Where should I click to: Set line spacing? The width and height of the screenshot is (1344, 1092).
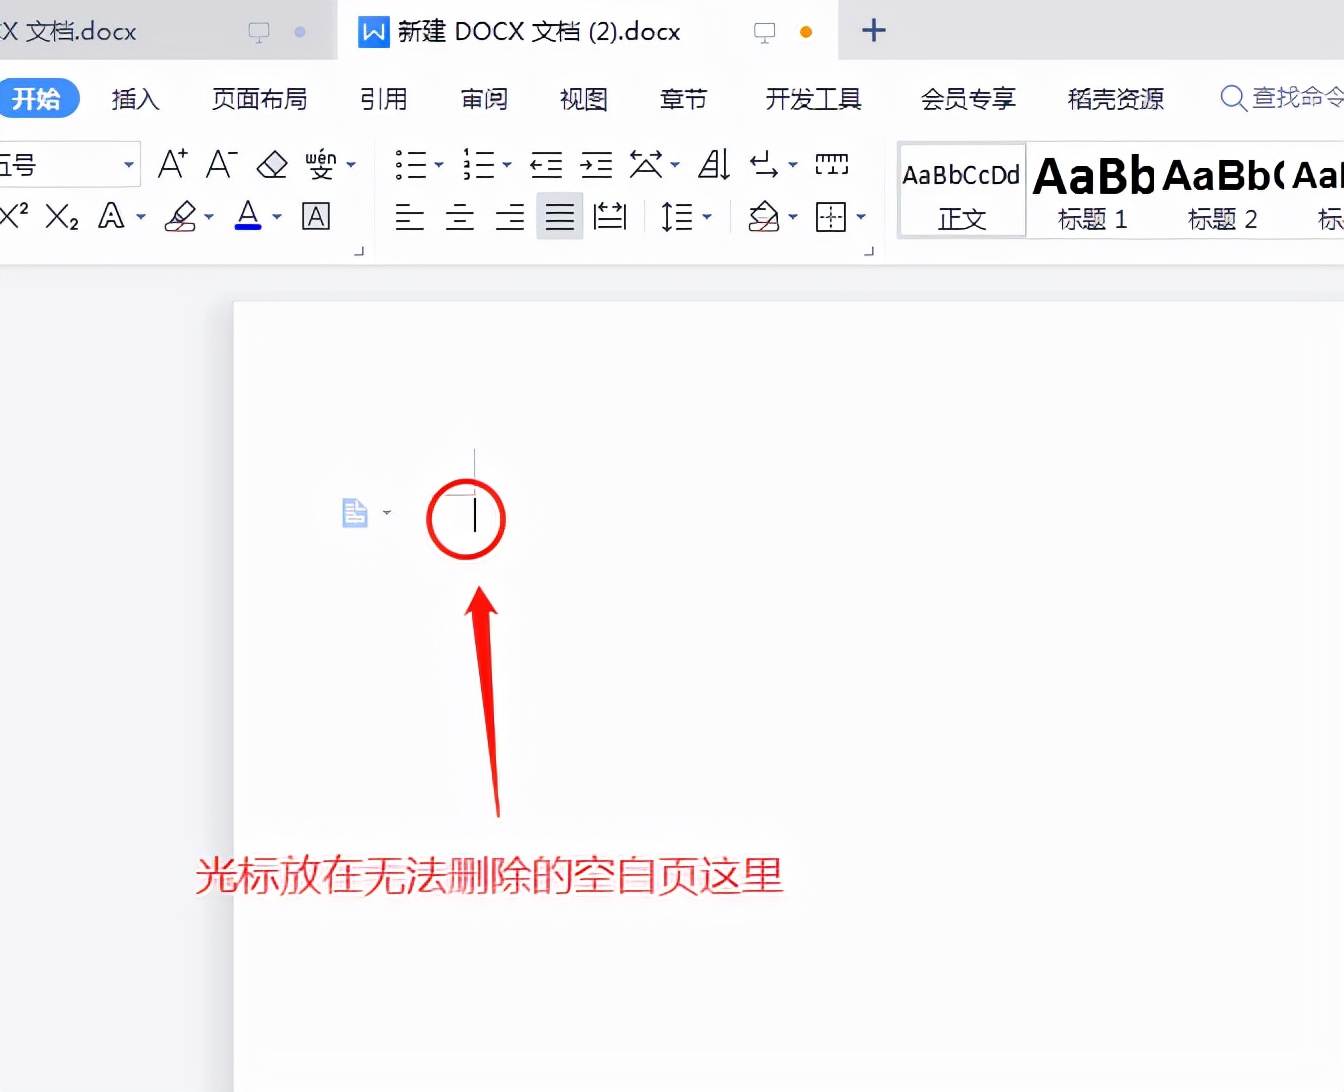click(677, 217)
